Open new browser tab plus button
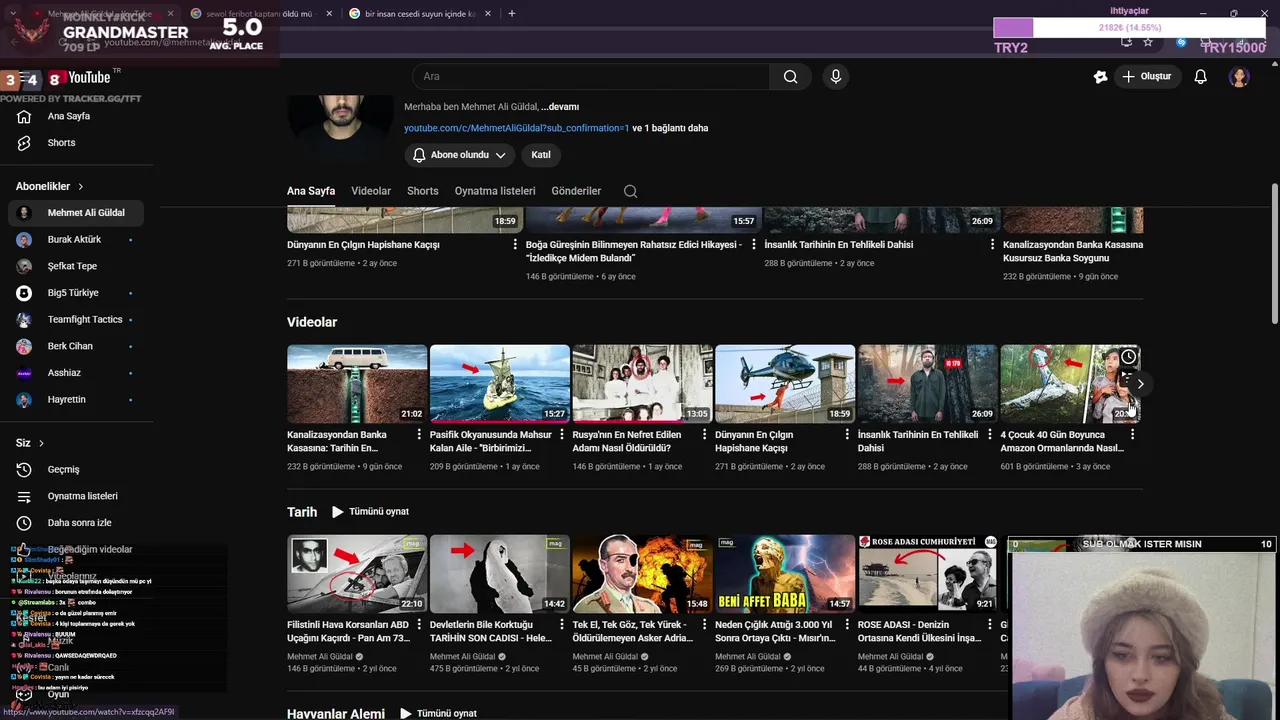The width and height of the screenshot is (1280, 720). 512,14
